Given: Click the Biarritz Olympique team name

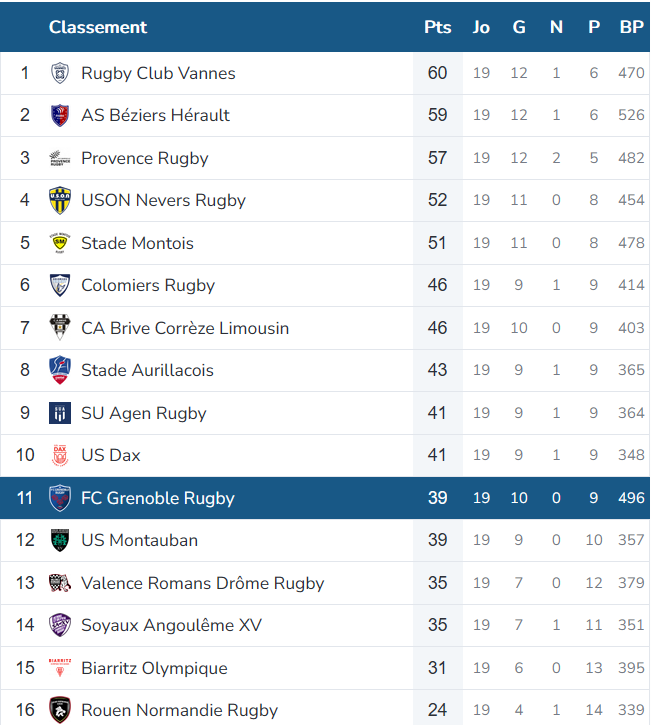Looking at the screenshot, I should tap(154, 668).
